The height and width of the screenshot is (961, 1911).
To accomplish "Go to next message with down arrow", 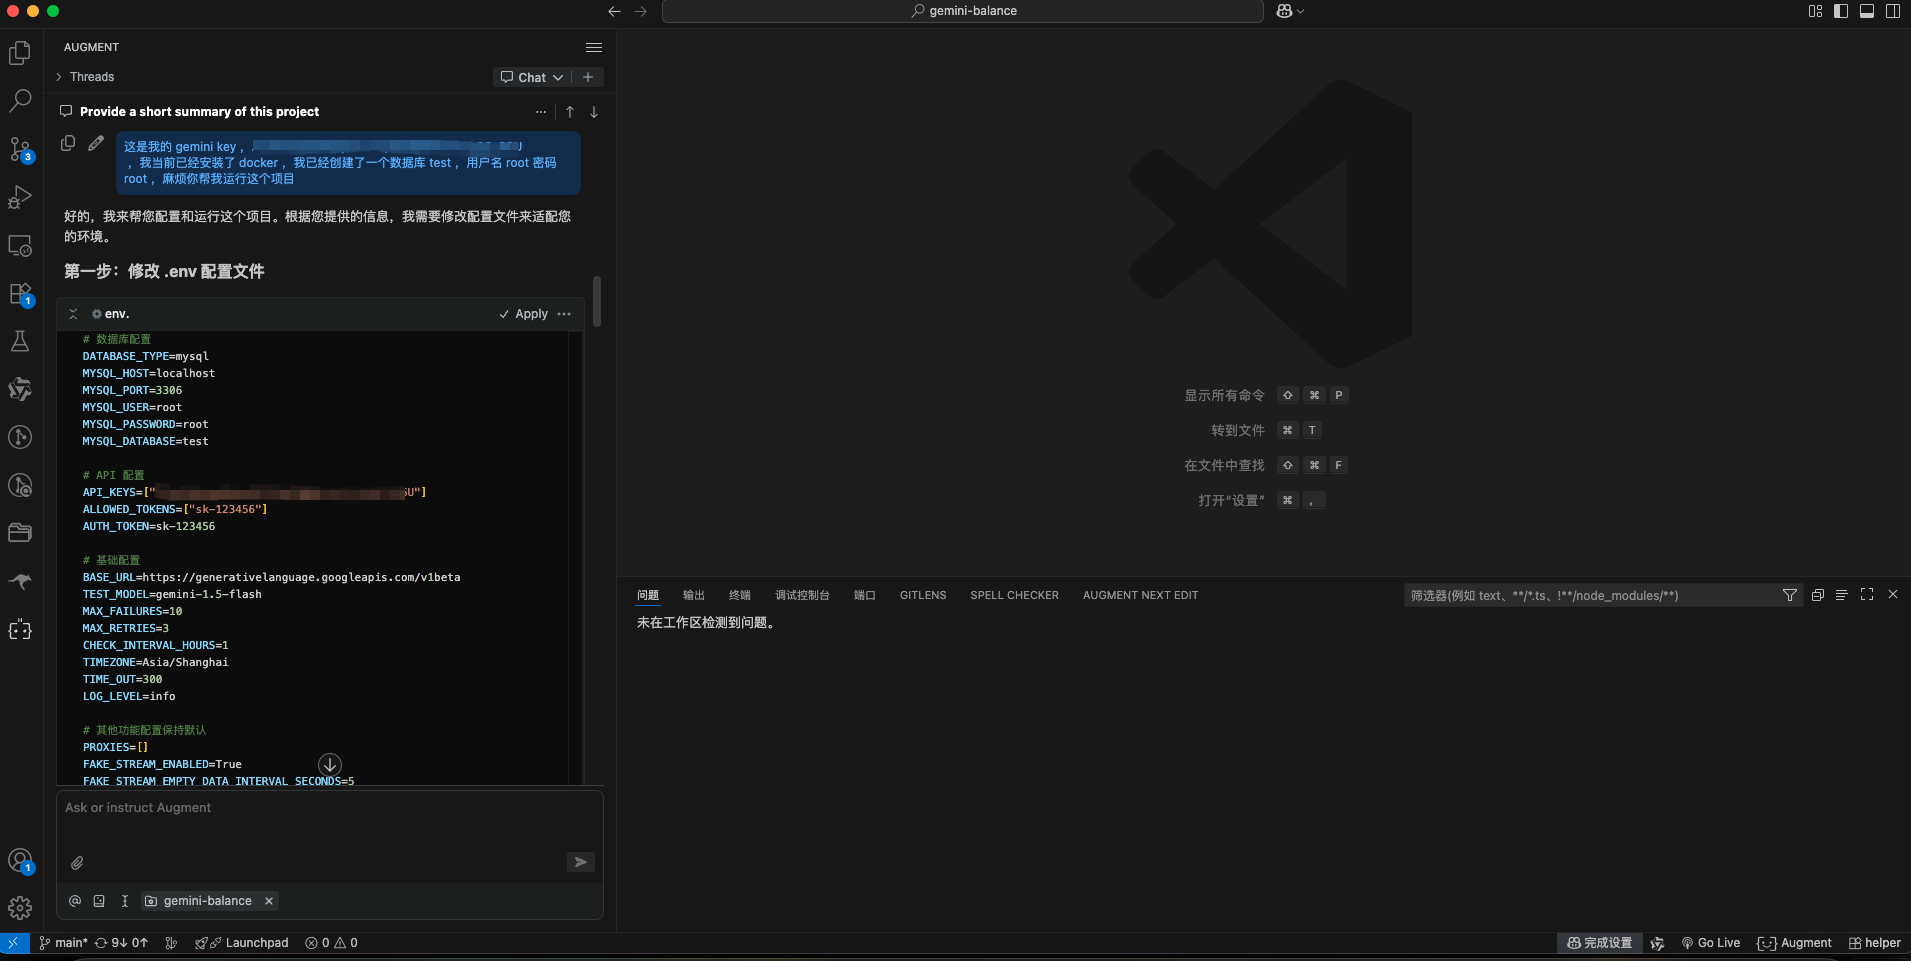I will click(594, 112).
